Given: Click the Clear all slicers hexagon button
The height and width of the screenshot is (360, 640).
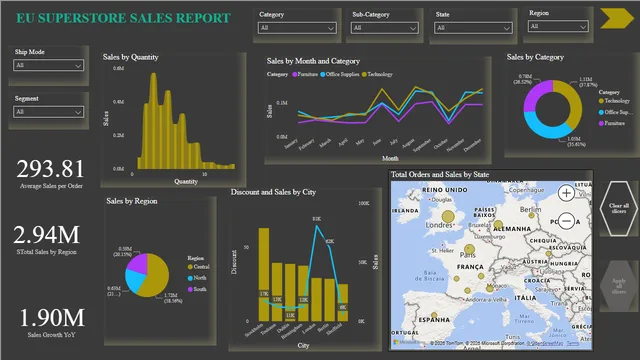Looking at the screenshot, I should 619,208.
